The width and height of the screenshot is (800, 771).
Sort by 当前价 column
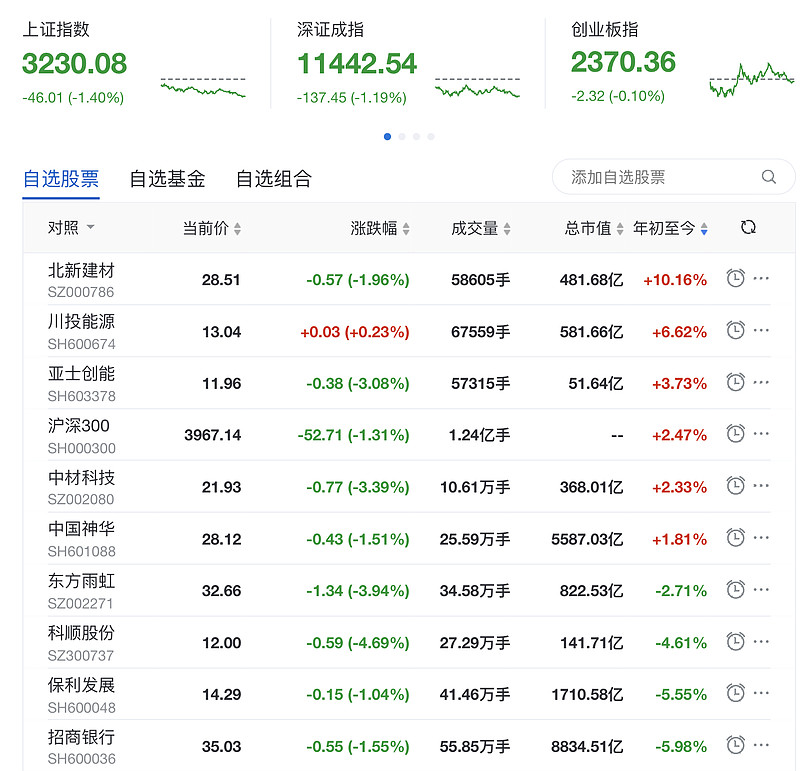coord(212,228)
